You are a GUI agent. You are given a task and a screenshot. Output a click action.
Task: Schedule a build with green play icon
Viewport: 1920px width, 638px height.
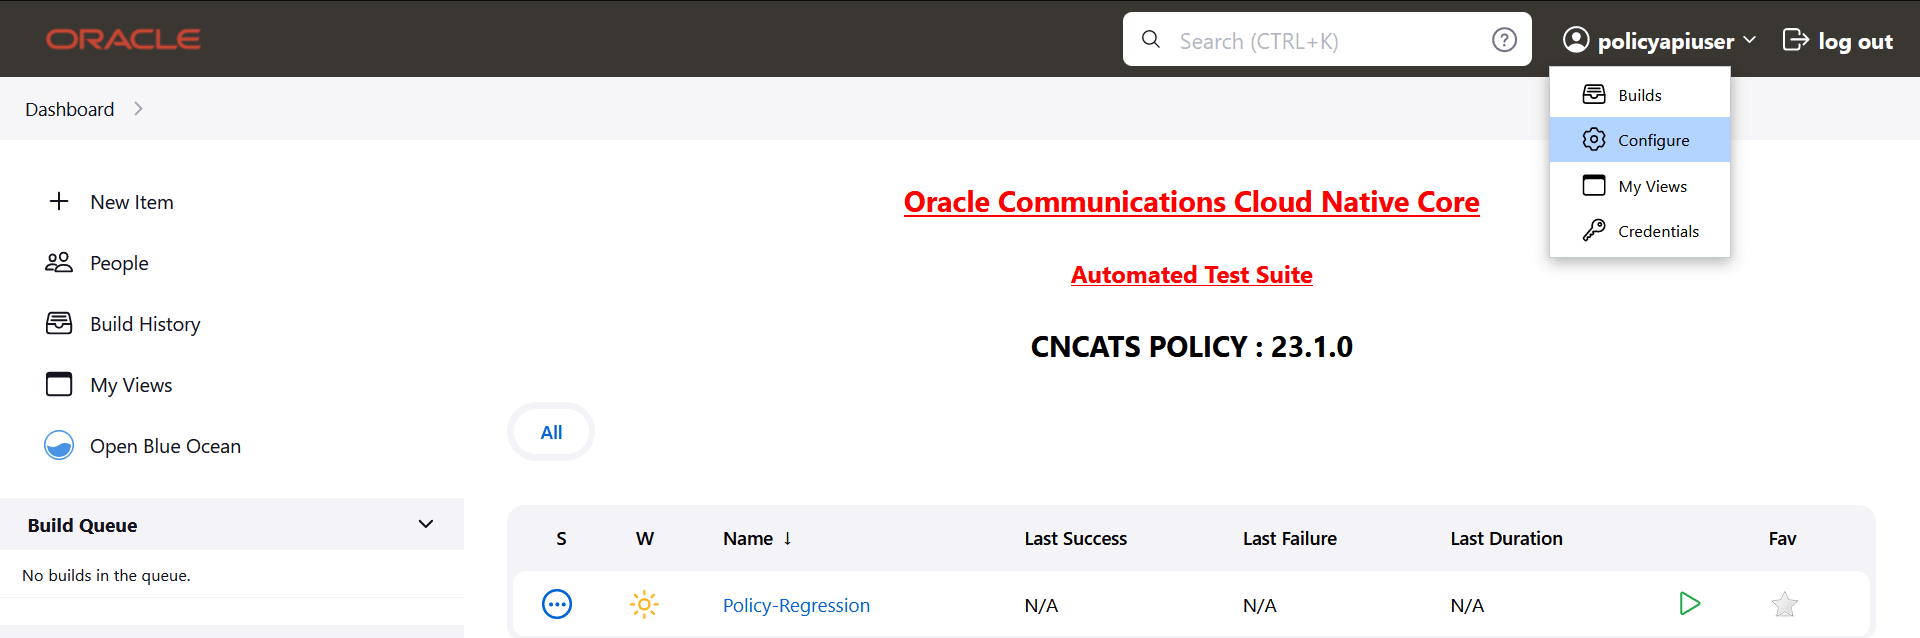click(1690, 603)
